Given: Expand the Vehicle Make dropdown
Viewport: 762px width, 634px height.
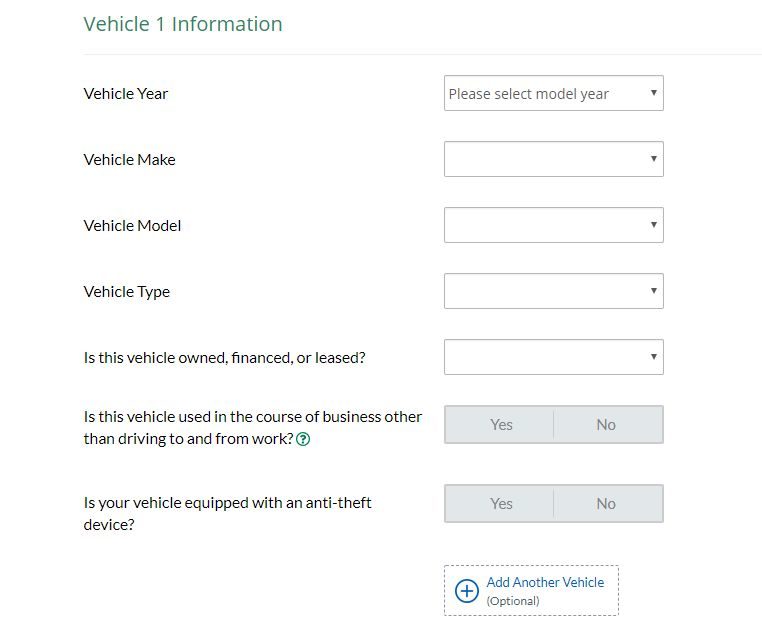Looking at the screenshot, I should click(554, 159).
